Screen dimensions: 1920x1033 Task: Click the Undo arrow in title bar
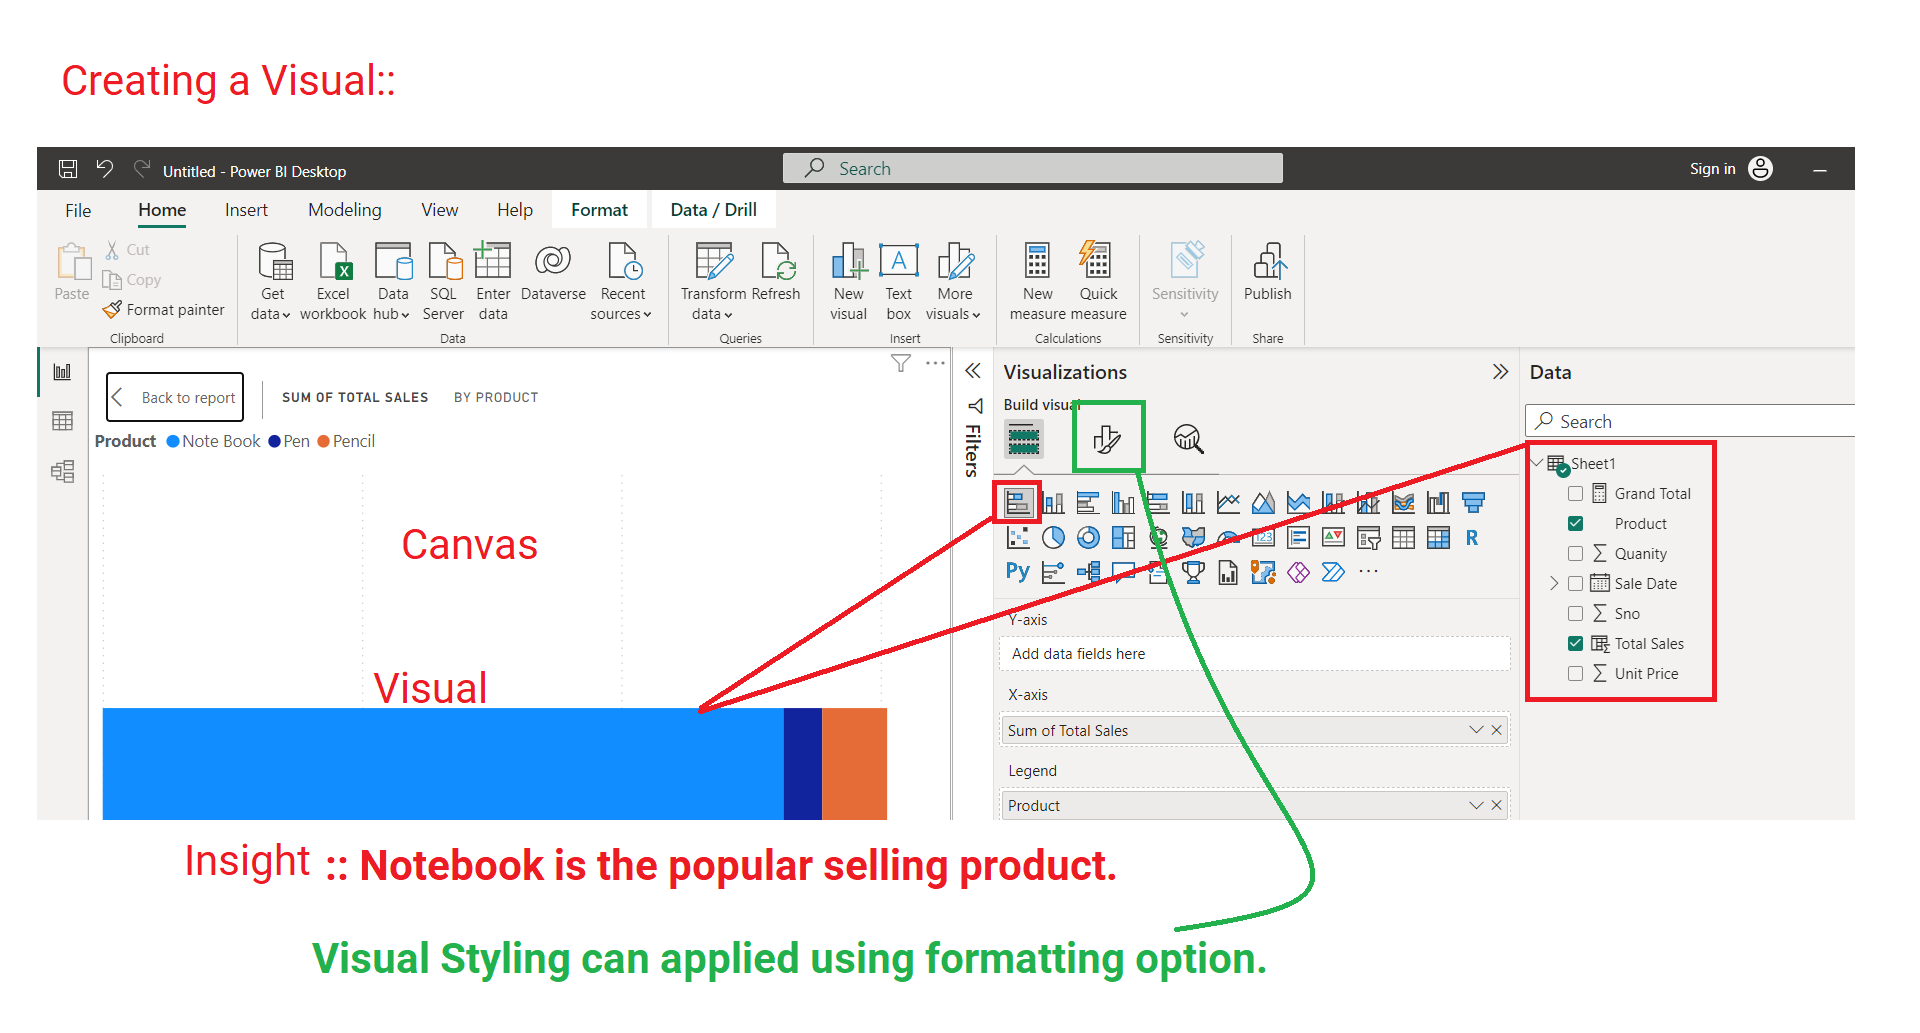[105, 169]
